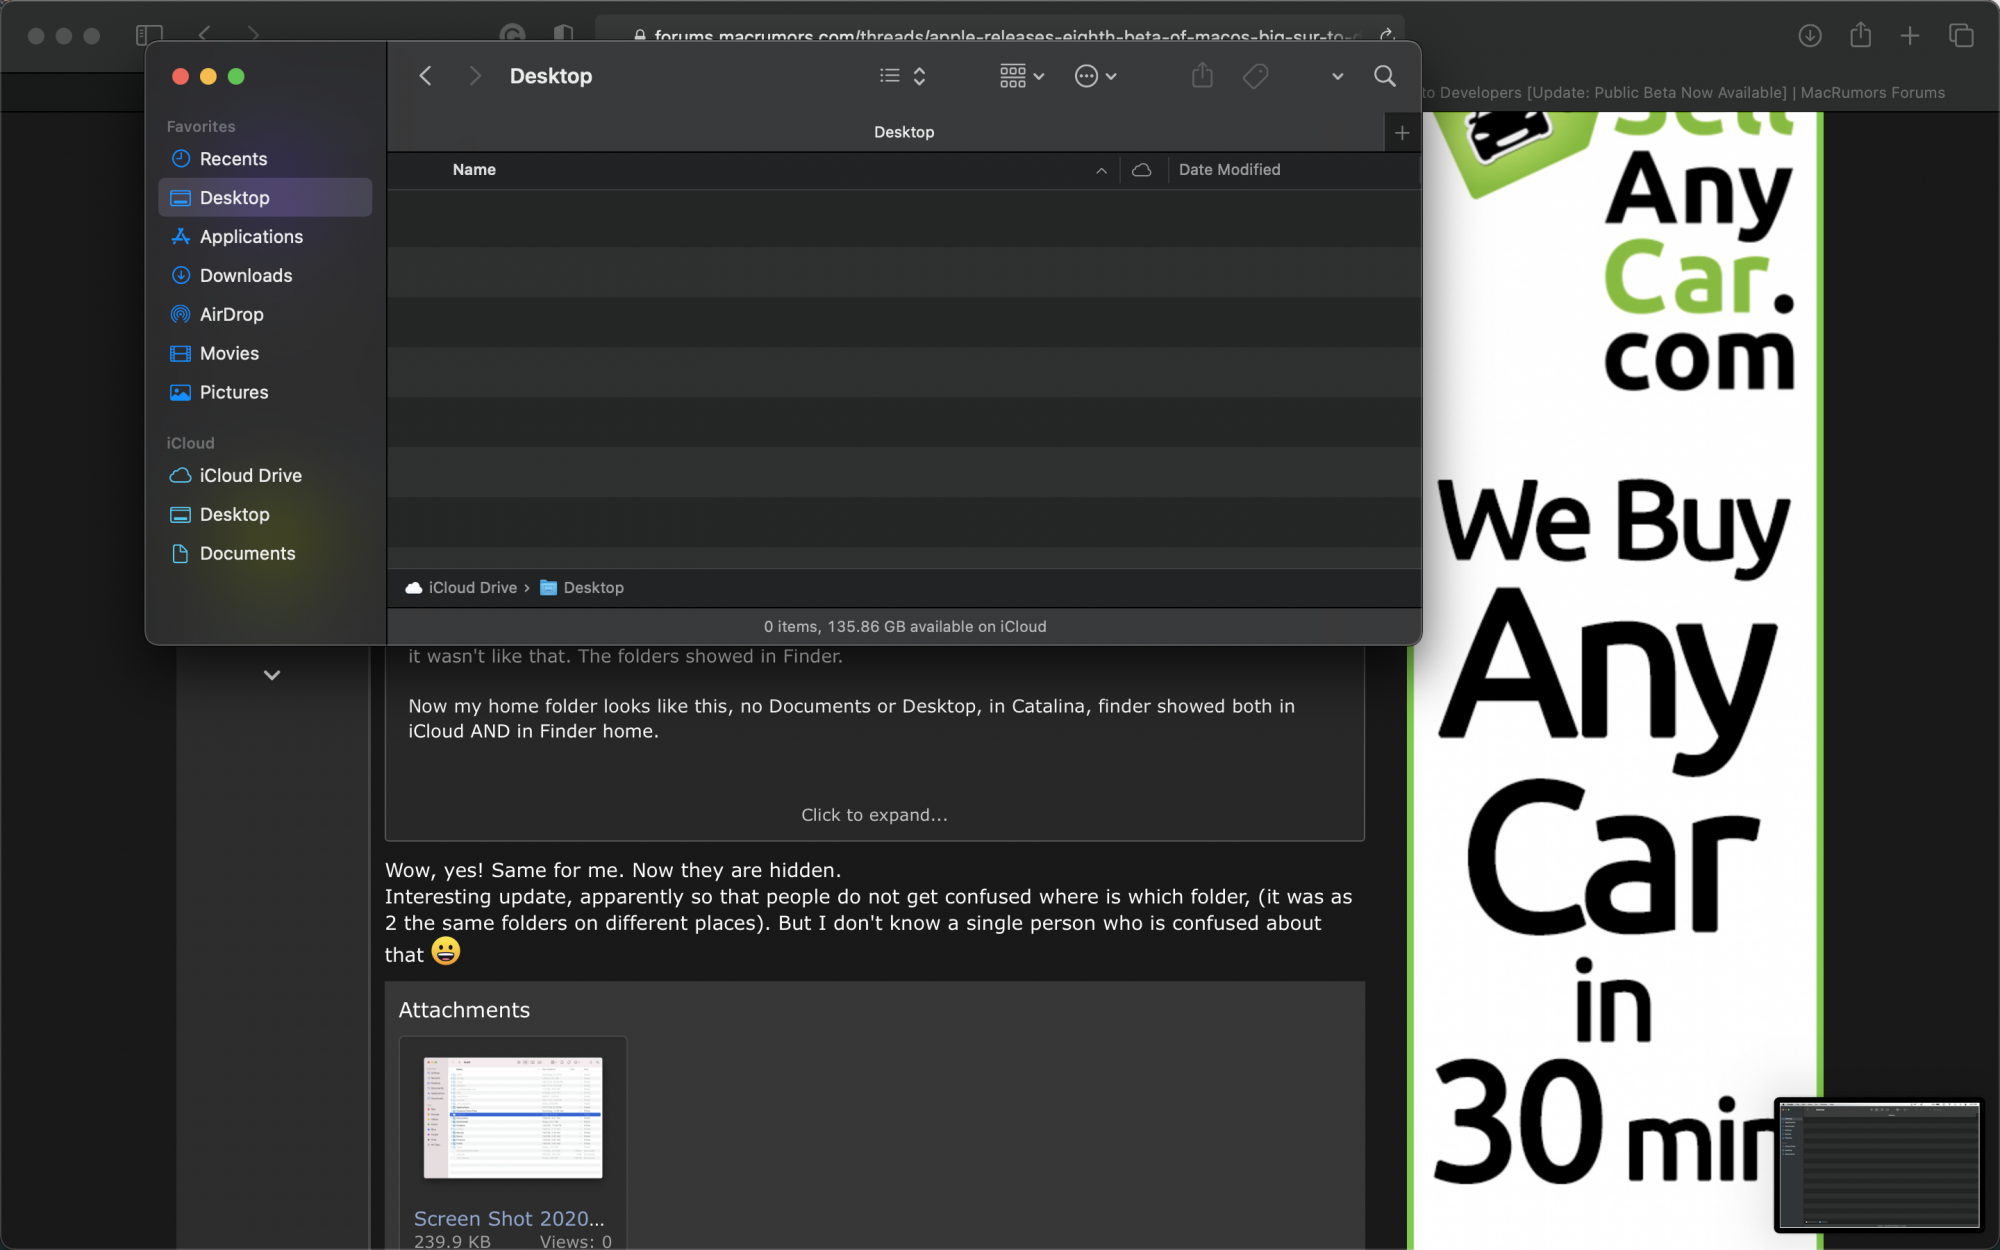Viewport: 2000px width, 1250px height.
Task: Select Desktop under iCloud section
Action: (265, 515)
